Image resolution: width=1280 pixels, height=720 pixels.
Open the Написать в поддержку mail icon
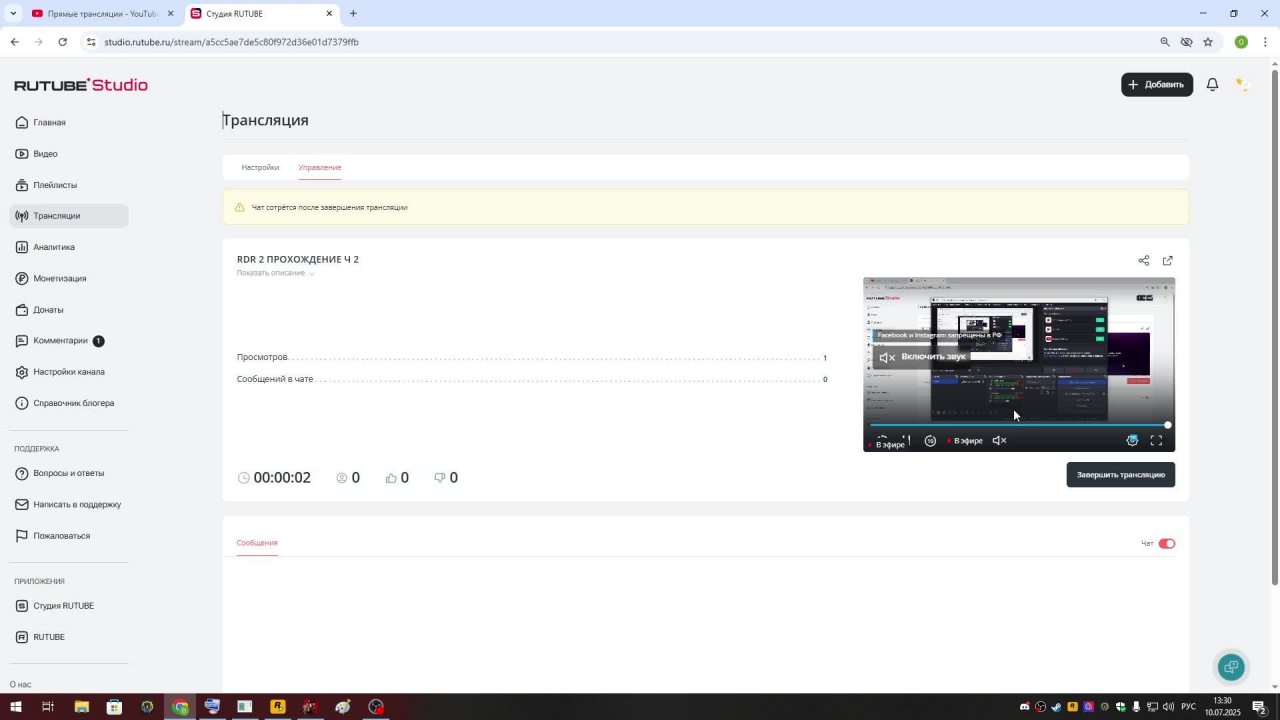click(22, 504)
